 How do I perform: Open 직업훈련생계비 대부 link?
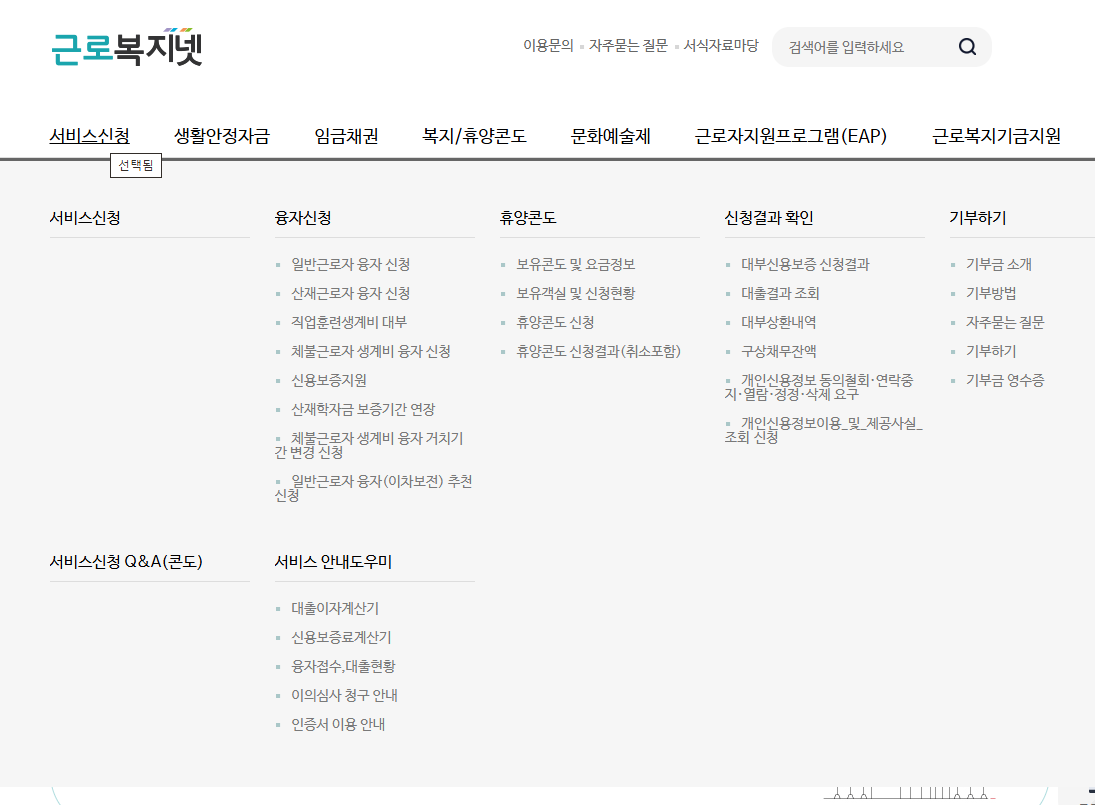click(348, 322)
